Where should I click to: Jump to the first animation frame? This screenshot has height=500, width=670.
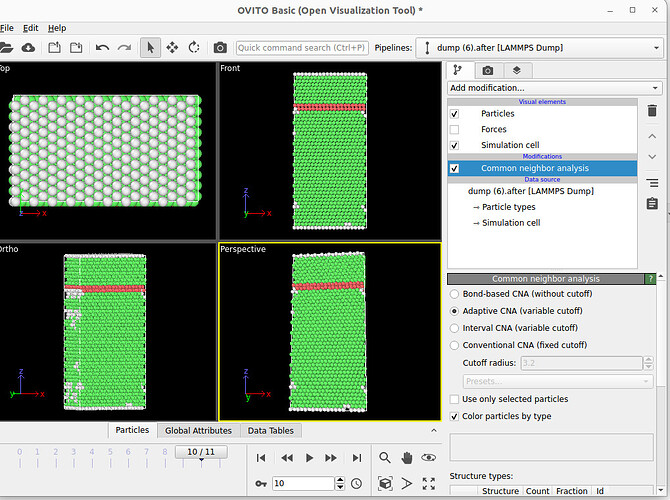click(261, 458)
